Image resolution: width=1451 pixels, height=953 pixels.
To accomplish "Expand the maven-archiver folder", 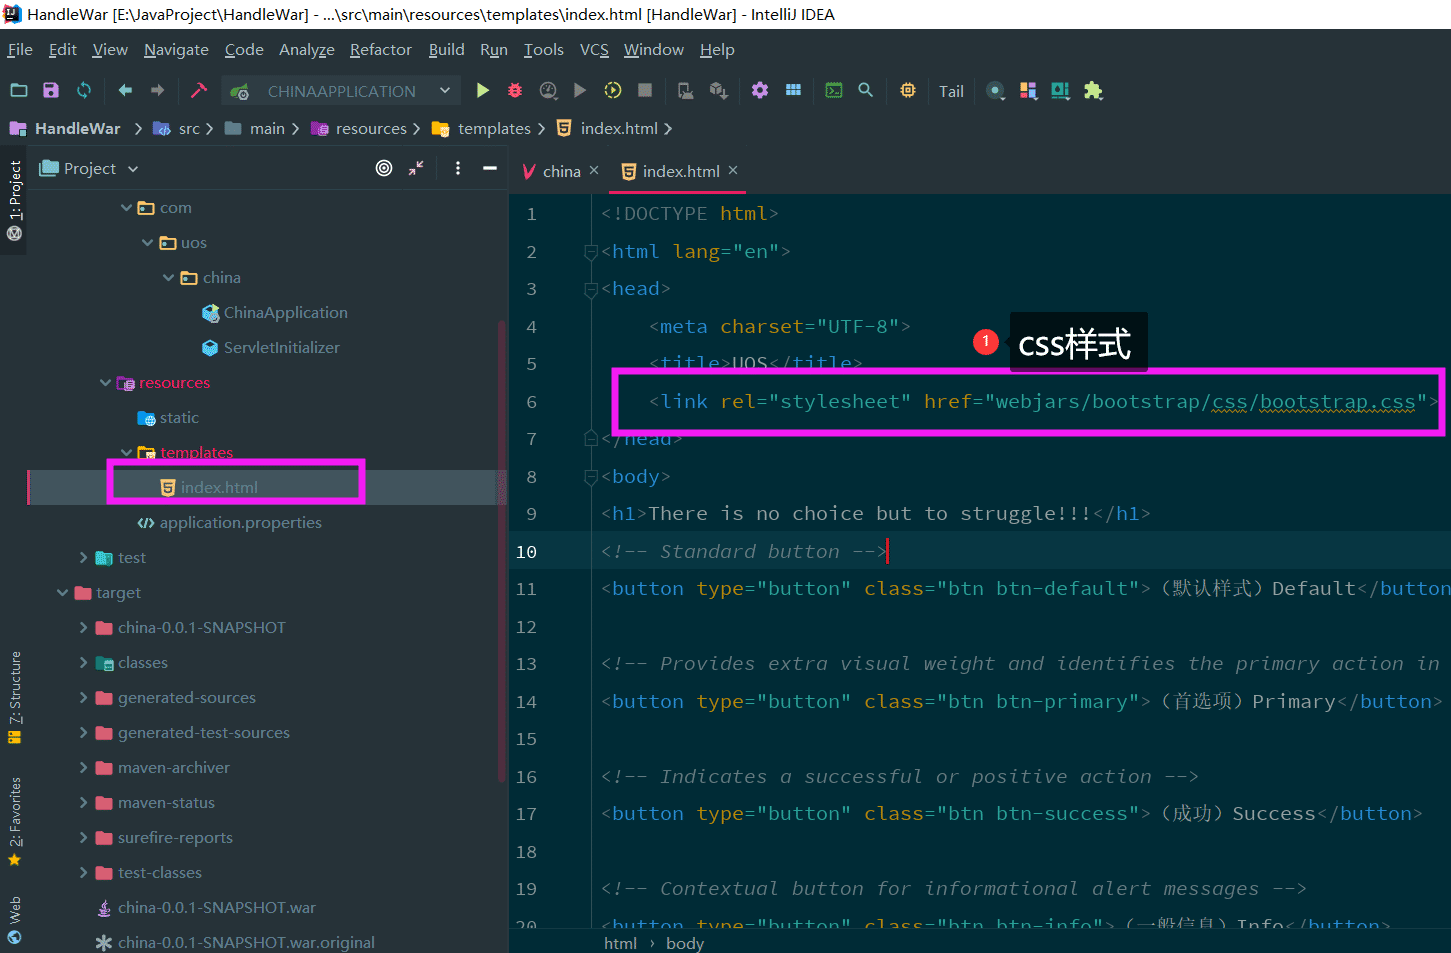I will [84, 768].
